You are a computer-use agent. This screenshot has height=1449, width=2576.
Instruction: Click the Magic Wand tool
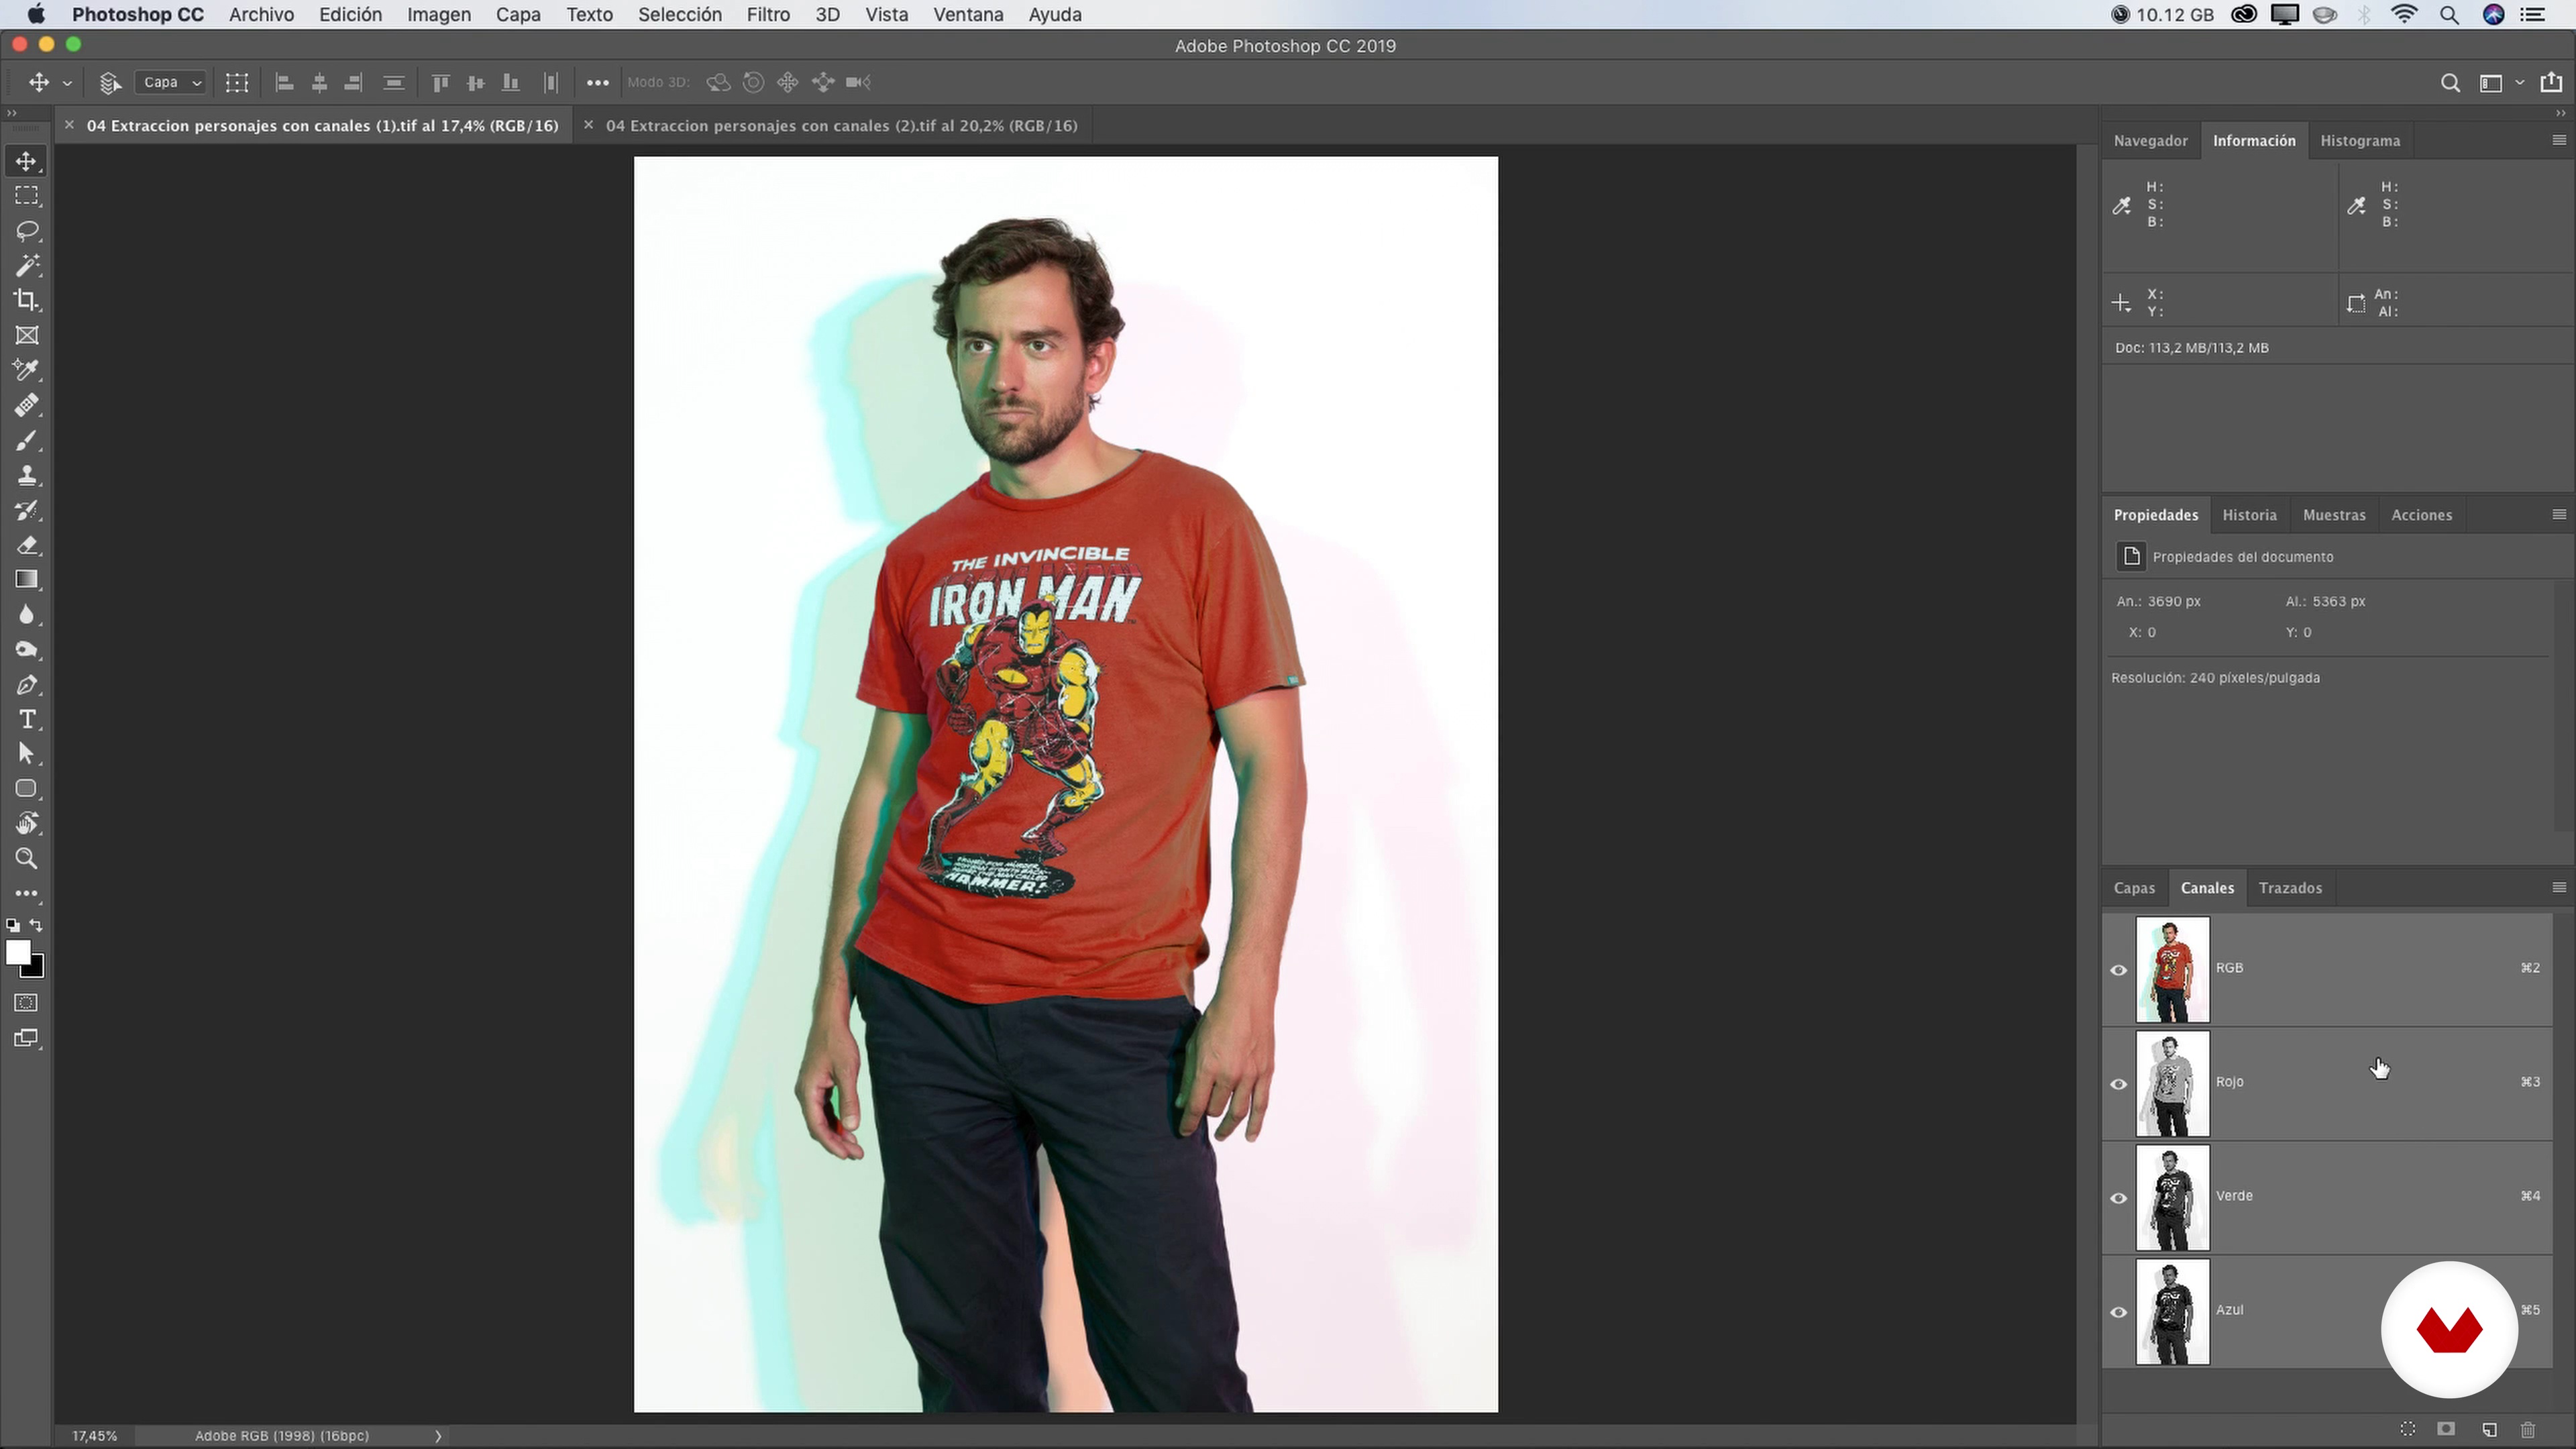pyautogui.click(x=27, y=265)
